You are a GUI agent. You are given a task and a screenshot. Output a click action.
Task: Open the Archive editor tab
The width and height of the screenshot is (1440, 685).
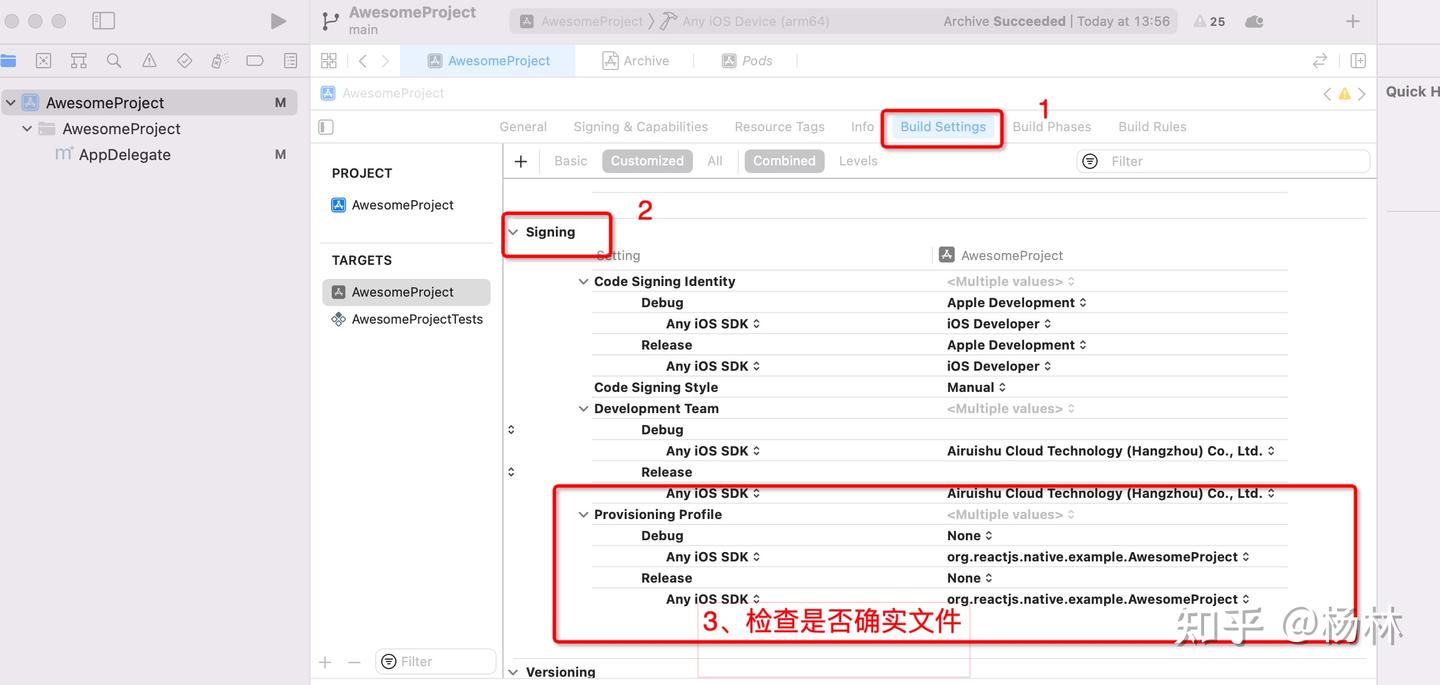coord(636,61)
